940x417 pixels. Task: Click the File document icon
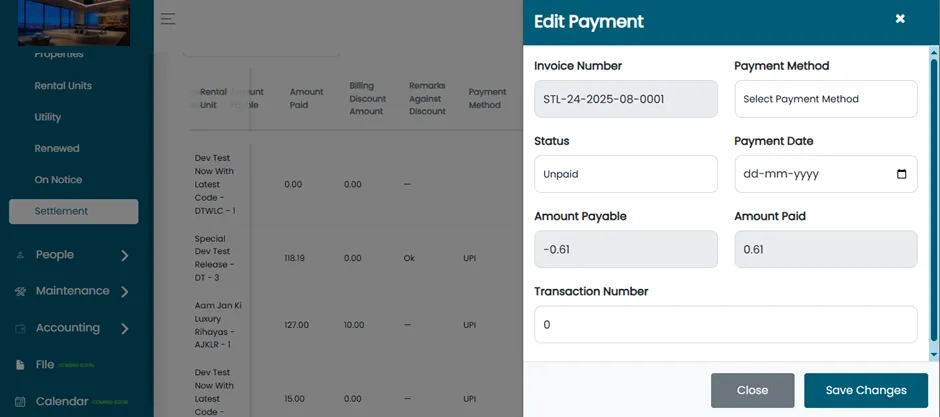click(x=20, y=365)
